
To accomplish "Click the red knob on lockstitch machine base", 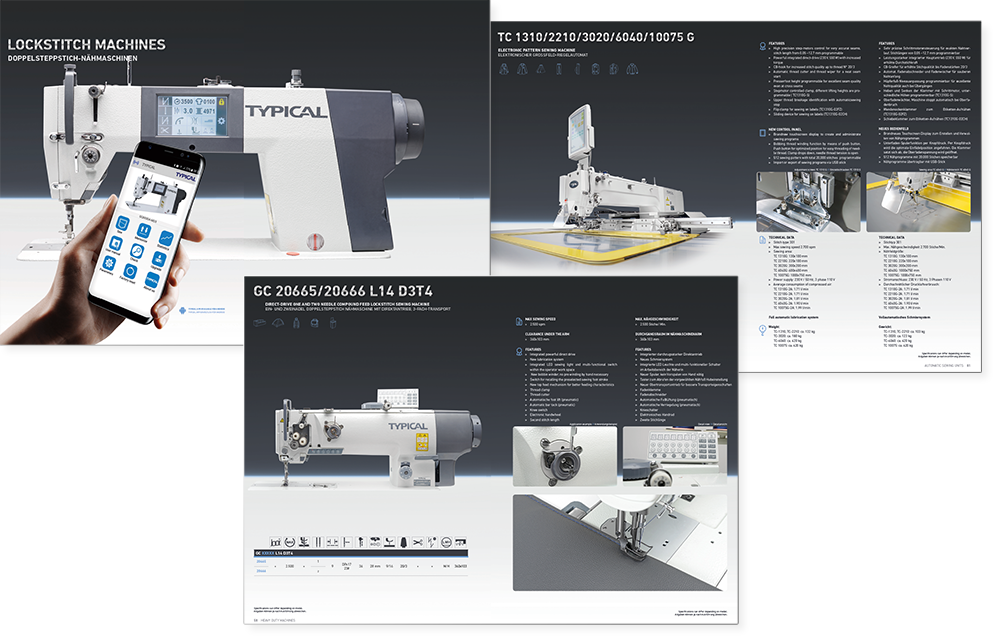I will coord(315,242).
